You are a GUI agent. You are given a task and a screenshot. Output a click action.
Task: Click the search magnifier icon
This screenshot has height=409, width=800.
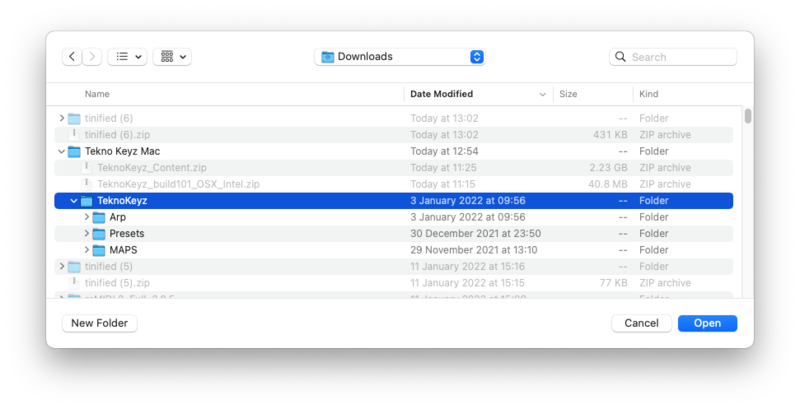click(620, 57)
